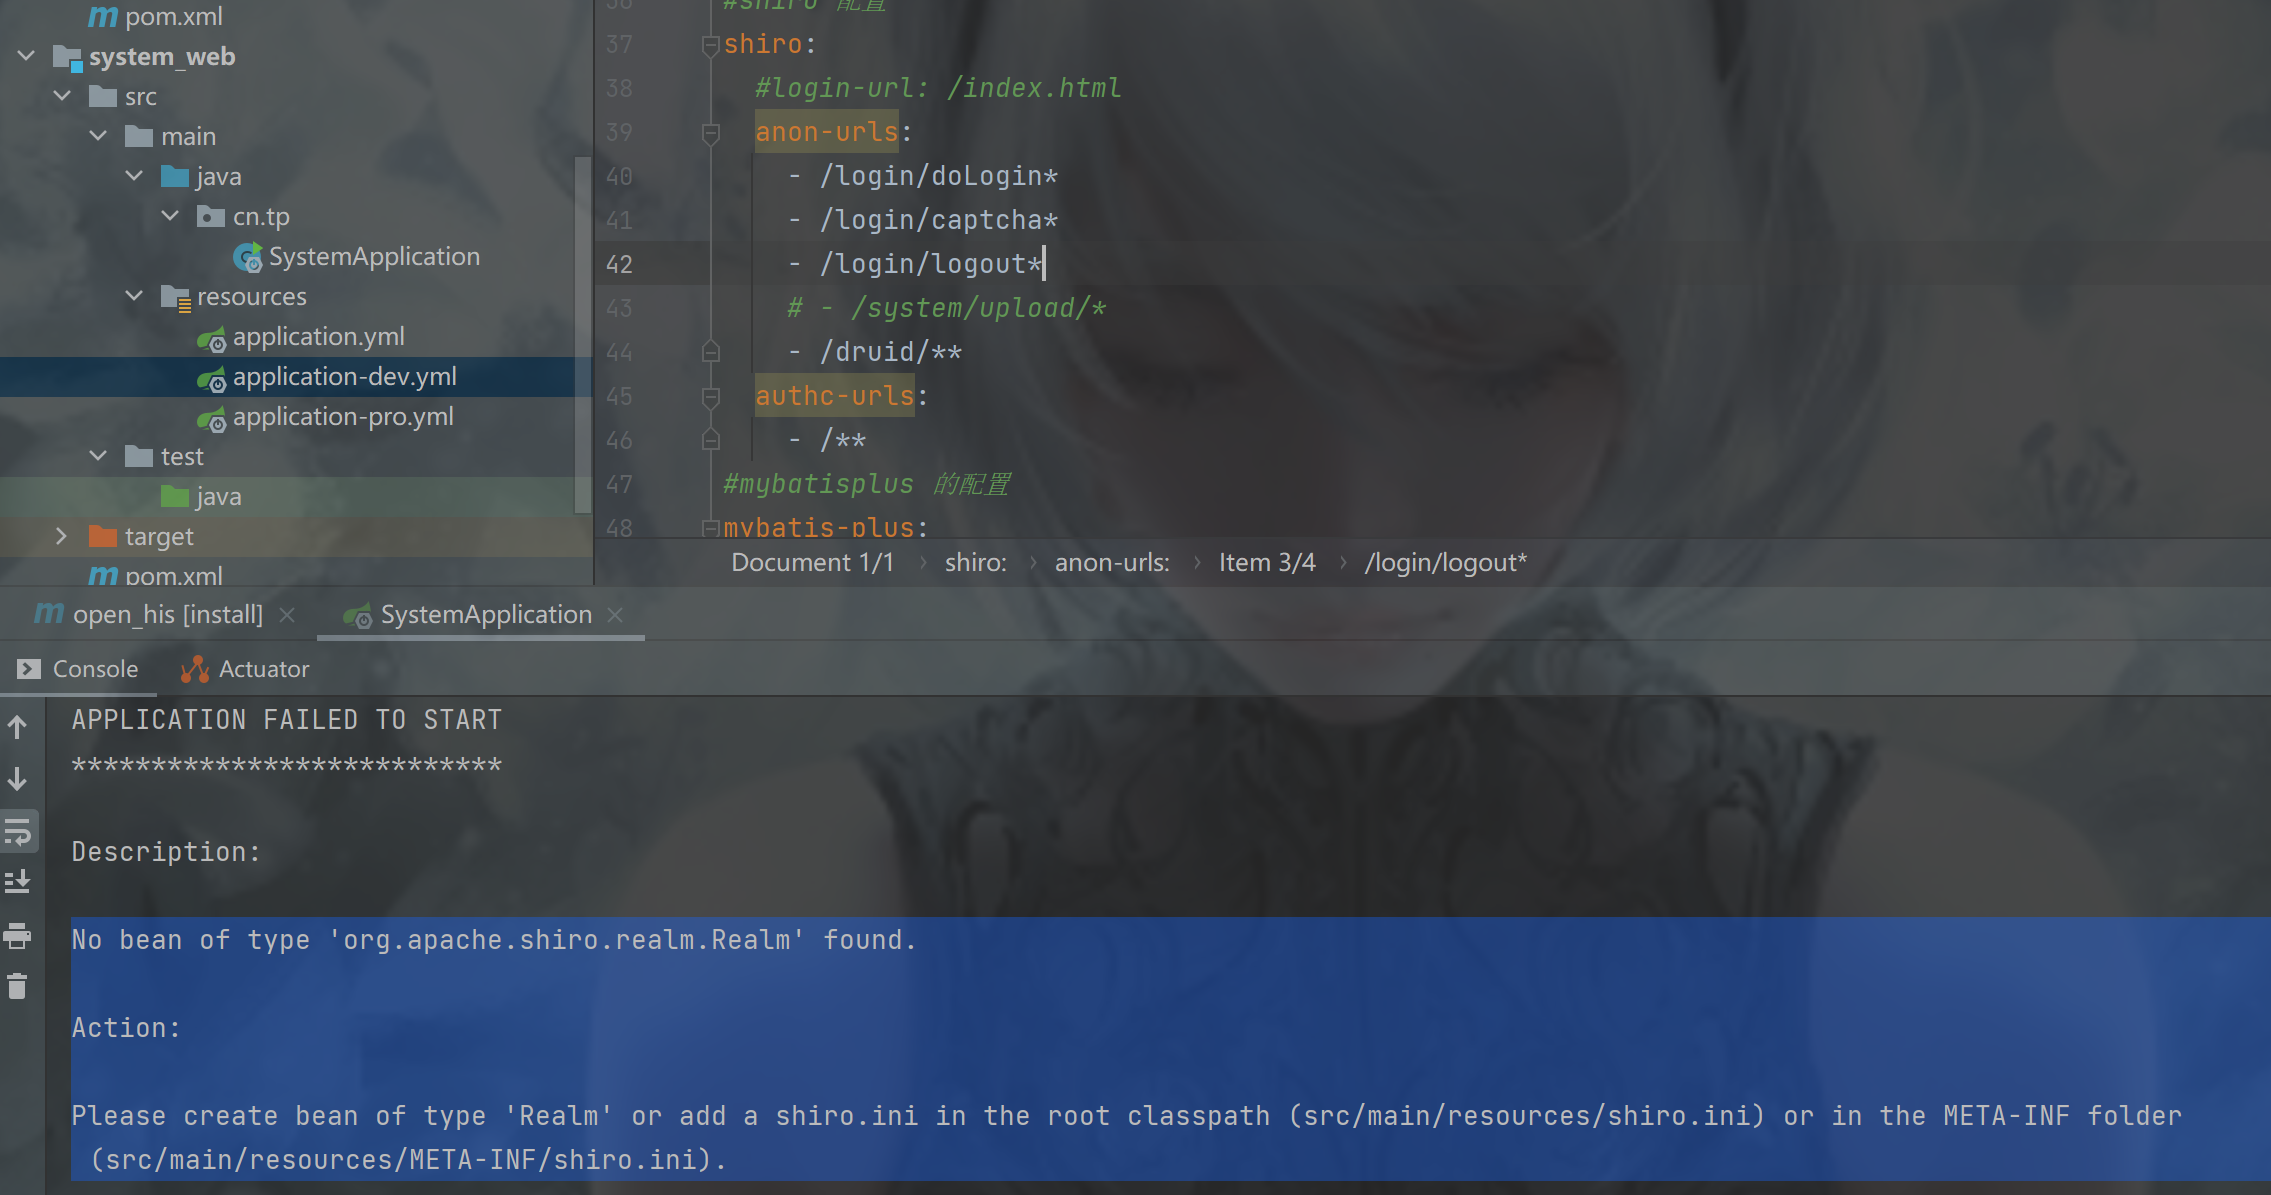Viewport: 2271px width, 1195px height.
Task: Click 'No bean of type' error line
Action: click(494, 940)
